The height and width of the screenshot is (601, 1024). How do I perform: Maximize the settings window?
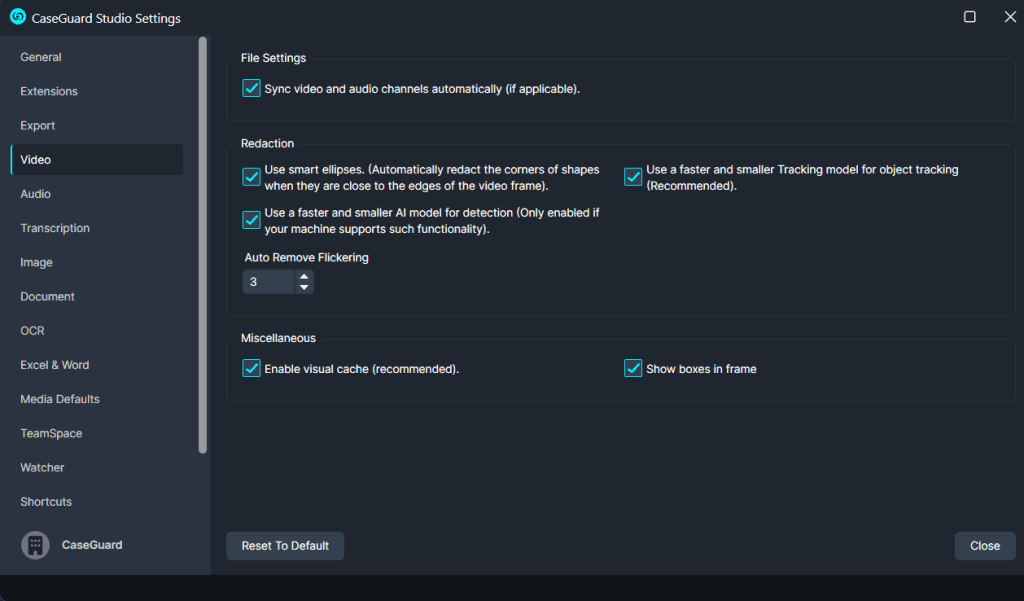point(969,17)
